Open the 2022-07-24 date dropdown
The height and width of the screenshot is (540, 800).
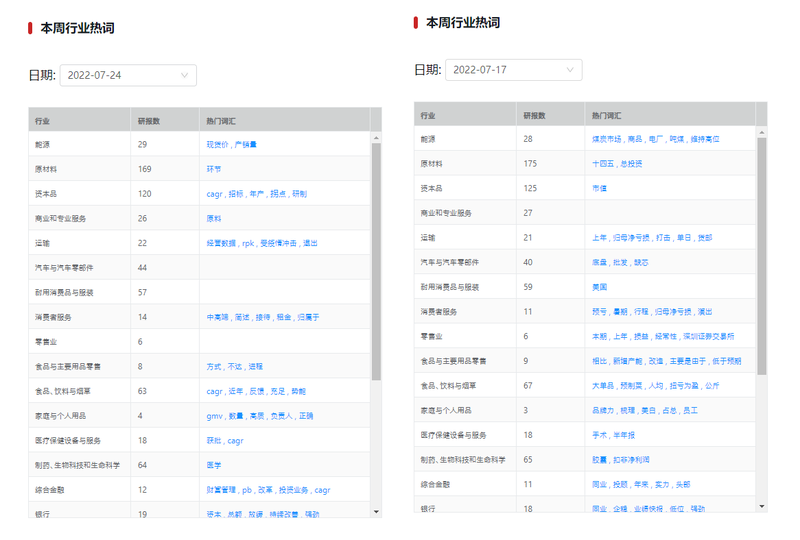coord(127,75)
